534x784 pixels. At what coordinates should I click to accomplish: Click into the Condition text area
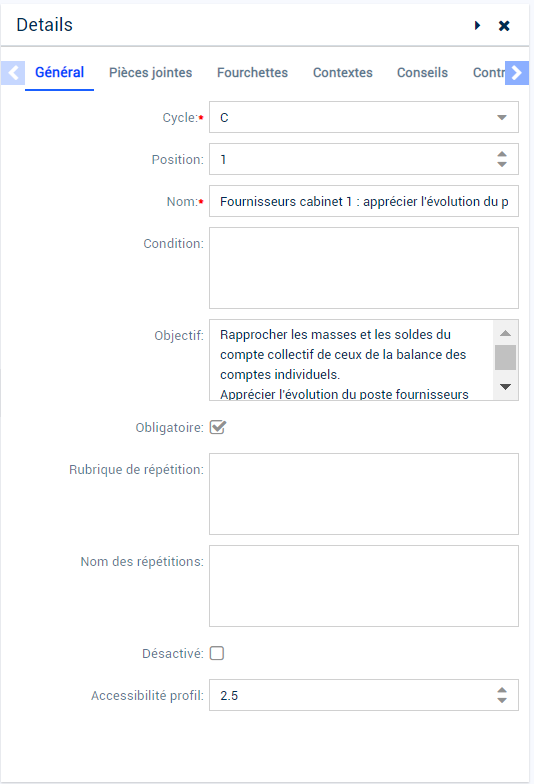pos(364,268)
